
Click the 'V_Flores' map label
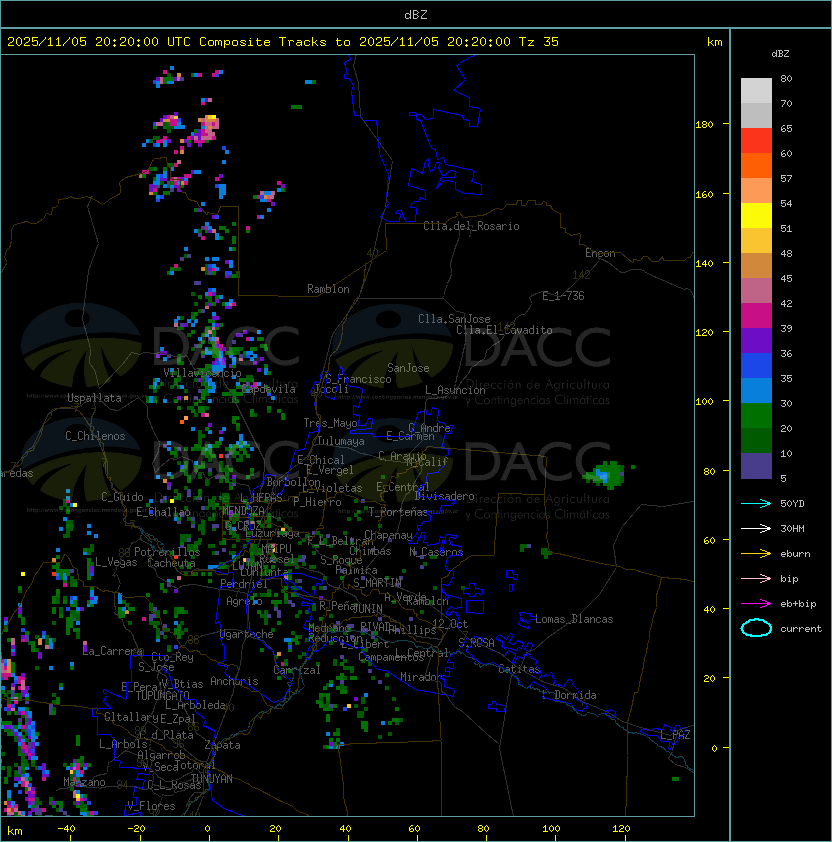(x=151, y=806)
